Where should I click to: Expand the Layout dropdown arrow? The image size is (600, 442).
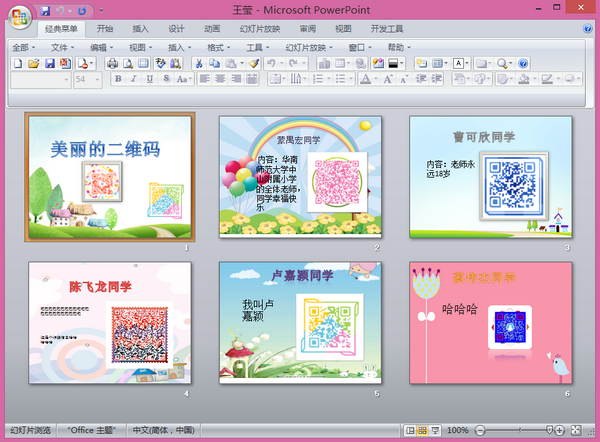[x=446, y=63]
